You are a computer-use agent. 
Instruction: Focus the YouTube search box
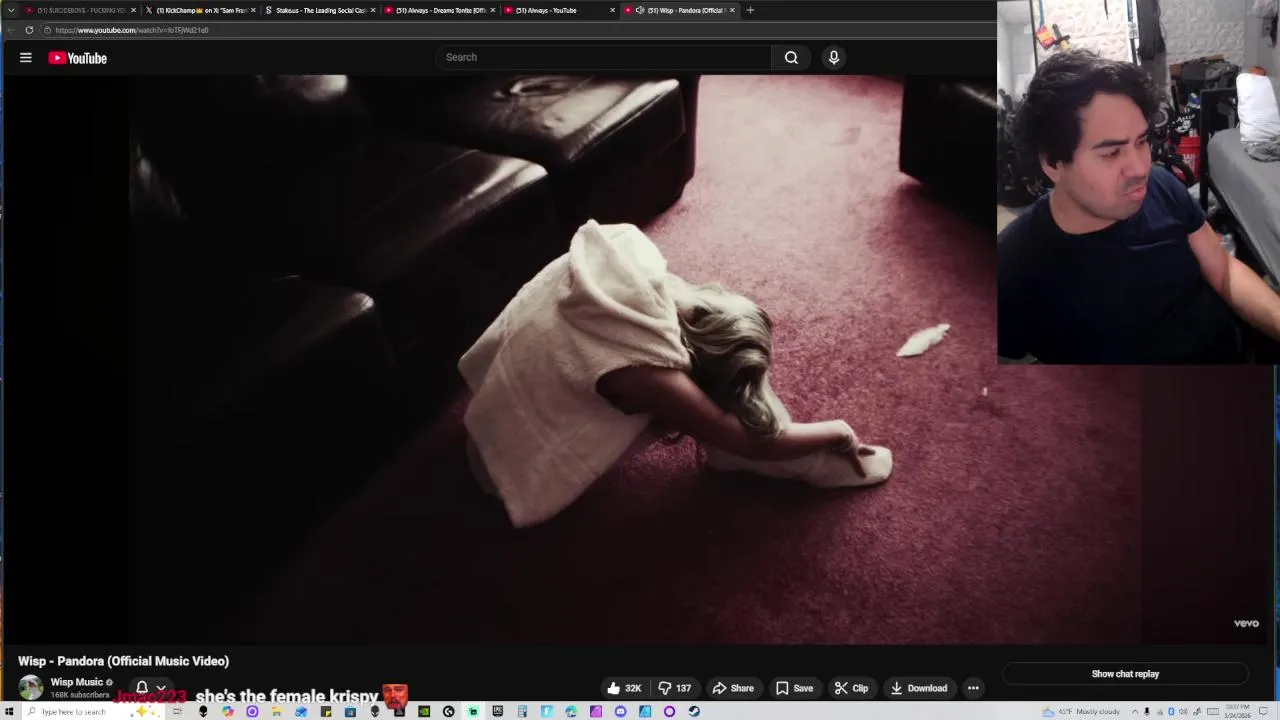coord(604,57)
